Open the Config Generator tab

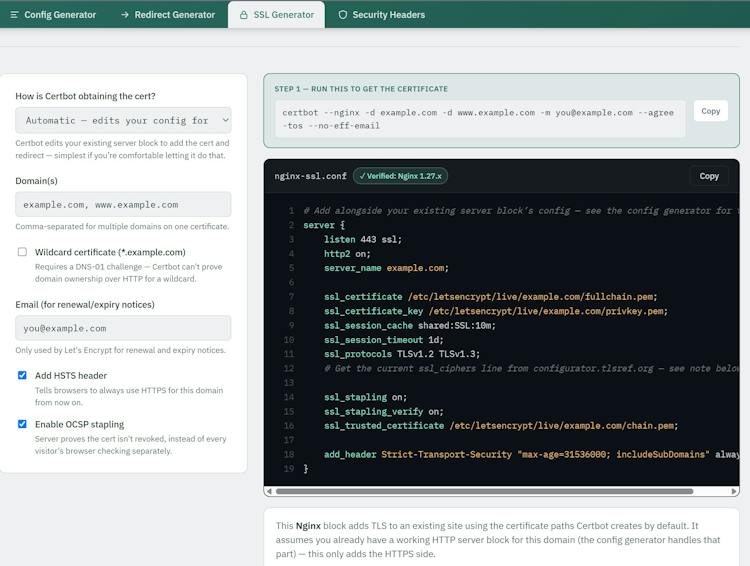[x=53, y=15]
